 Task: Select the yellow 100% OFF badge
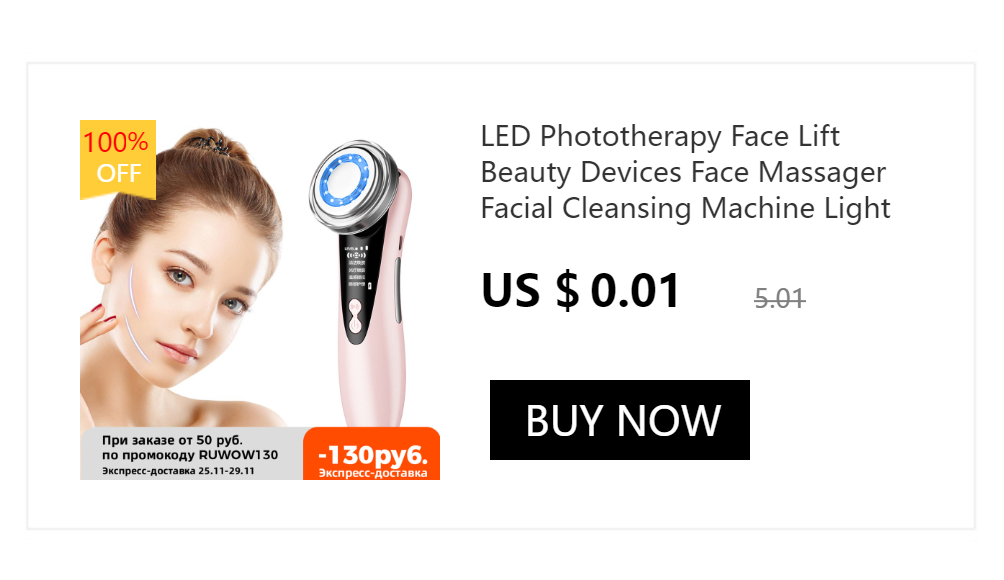118,159
